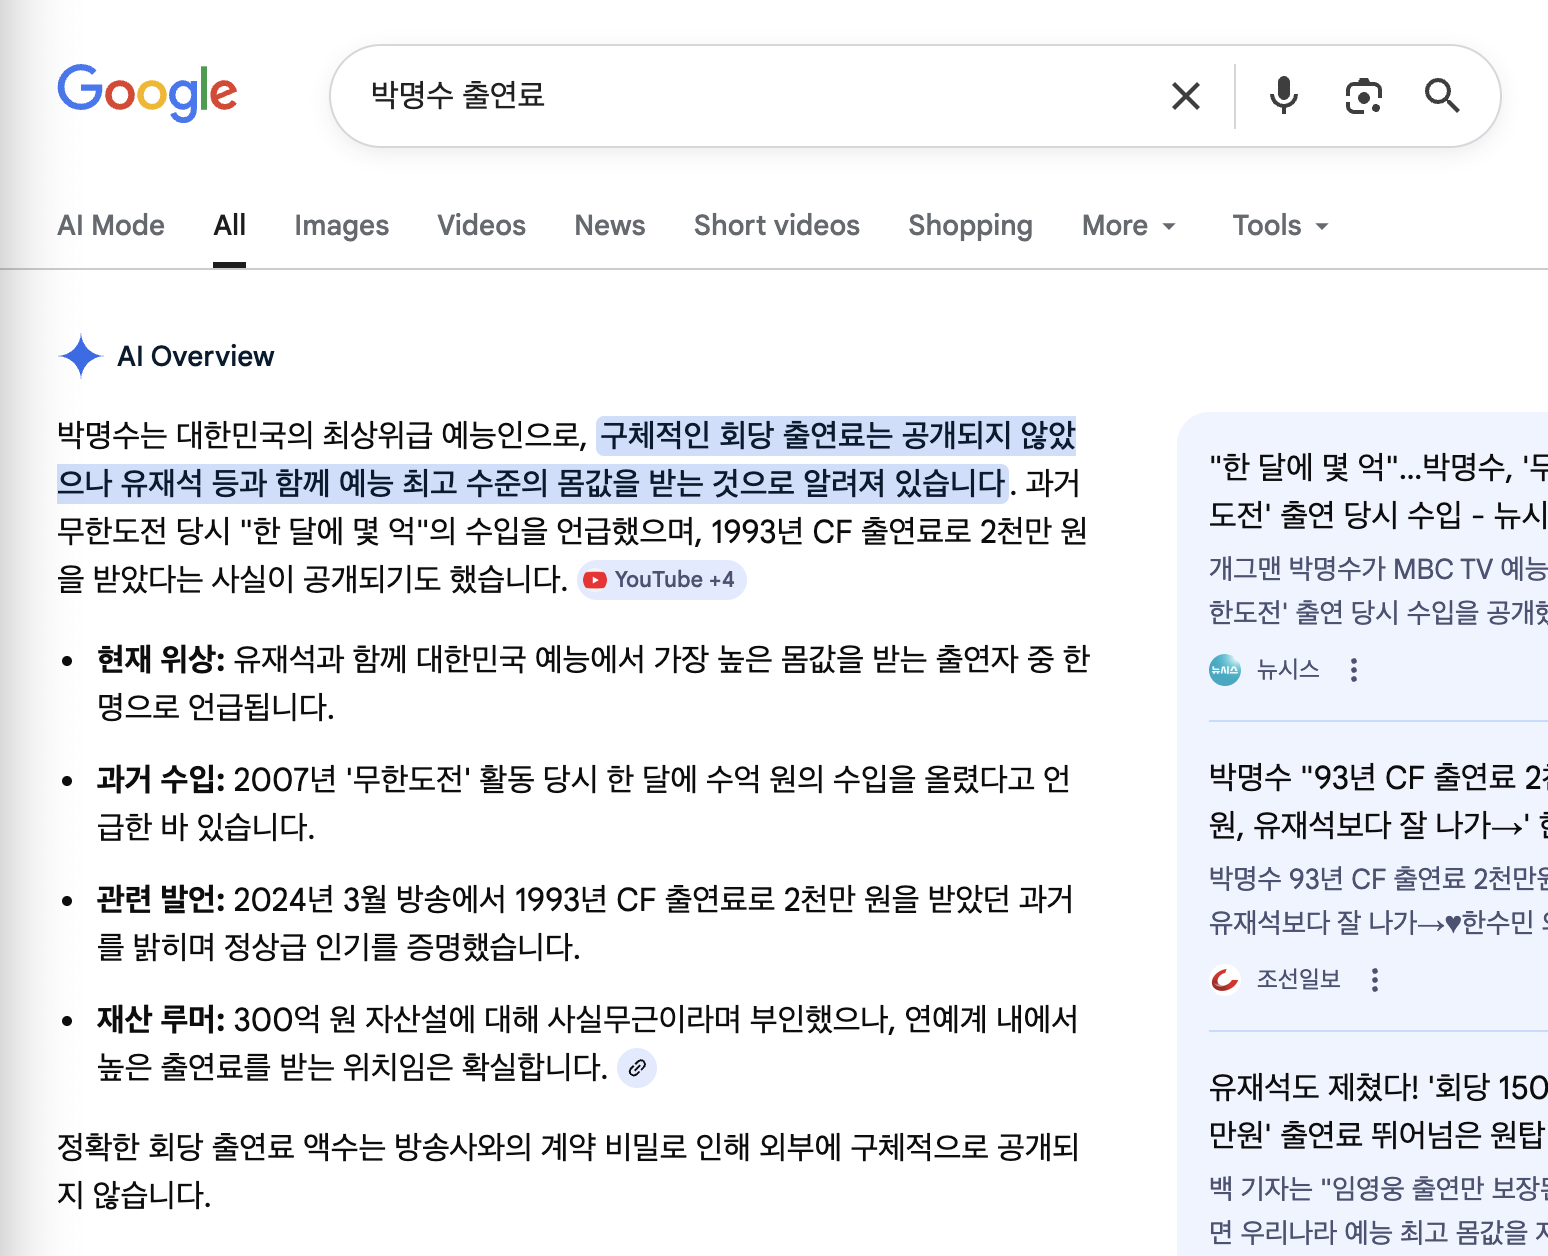This screenshot has width=1548, height=1256.
Task: Open '한 달에 몇 억' 뉴시스 article
Action: tap(1378, 490)
